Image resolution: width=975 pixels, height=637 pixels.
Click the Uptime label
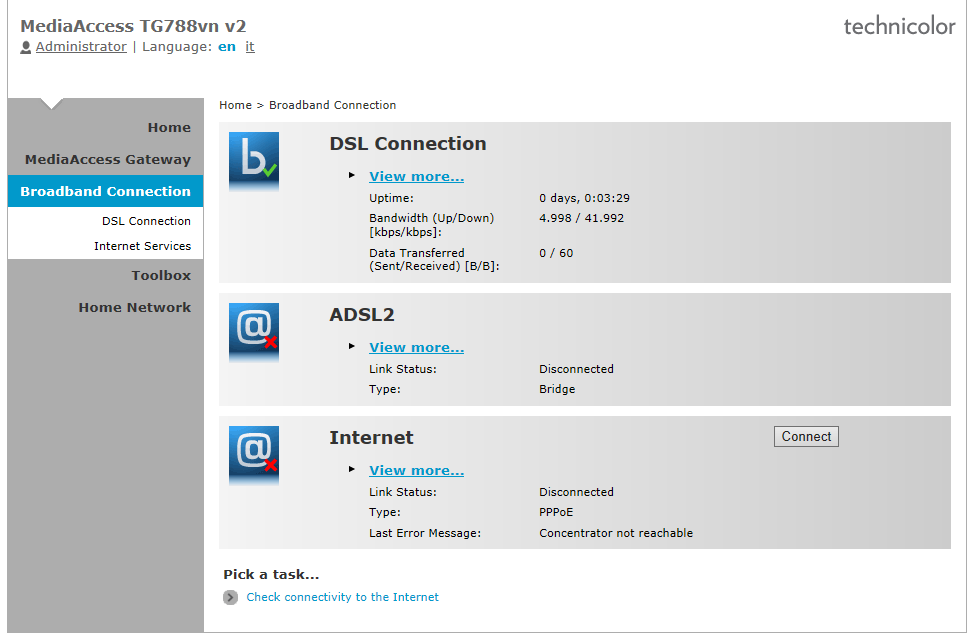coord(391,198)
